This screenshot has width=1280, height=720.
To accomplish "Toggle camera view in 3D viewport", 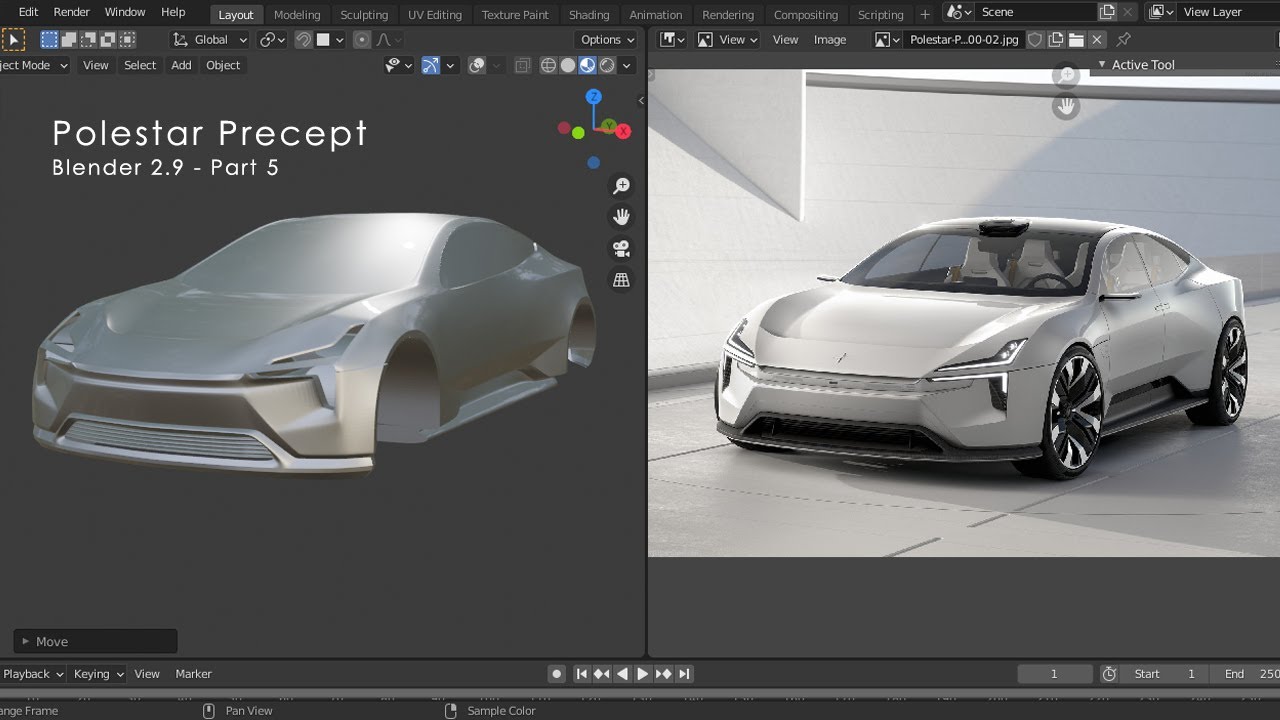I will tap(621, 249).
